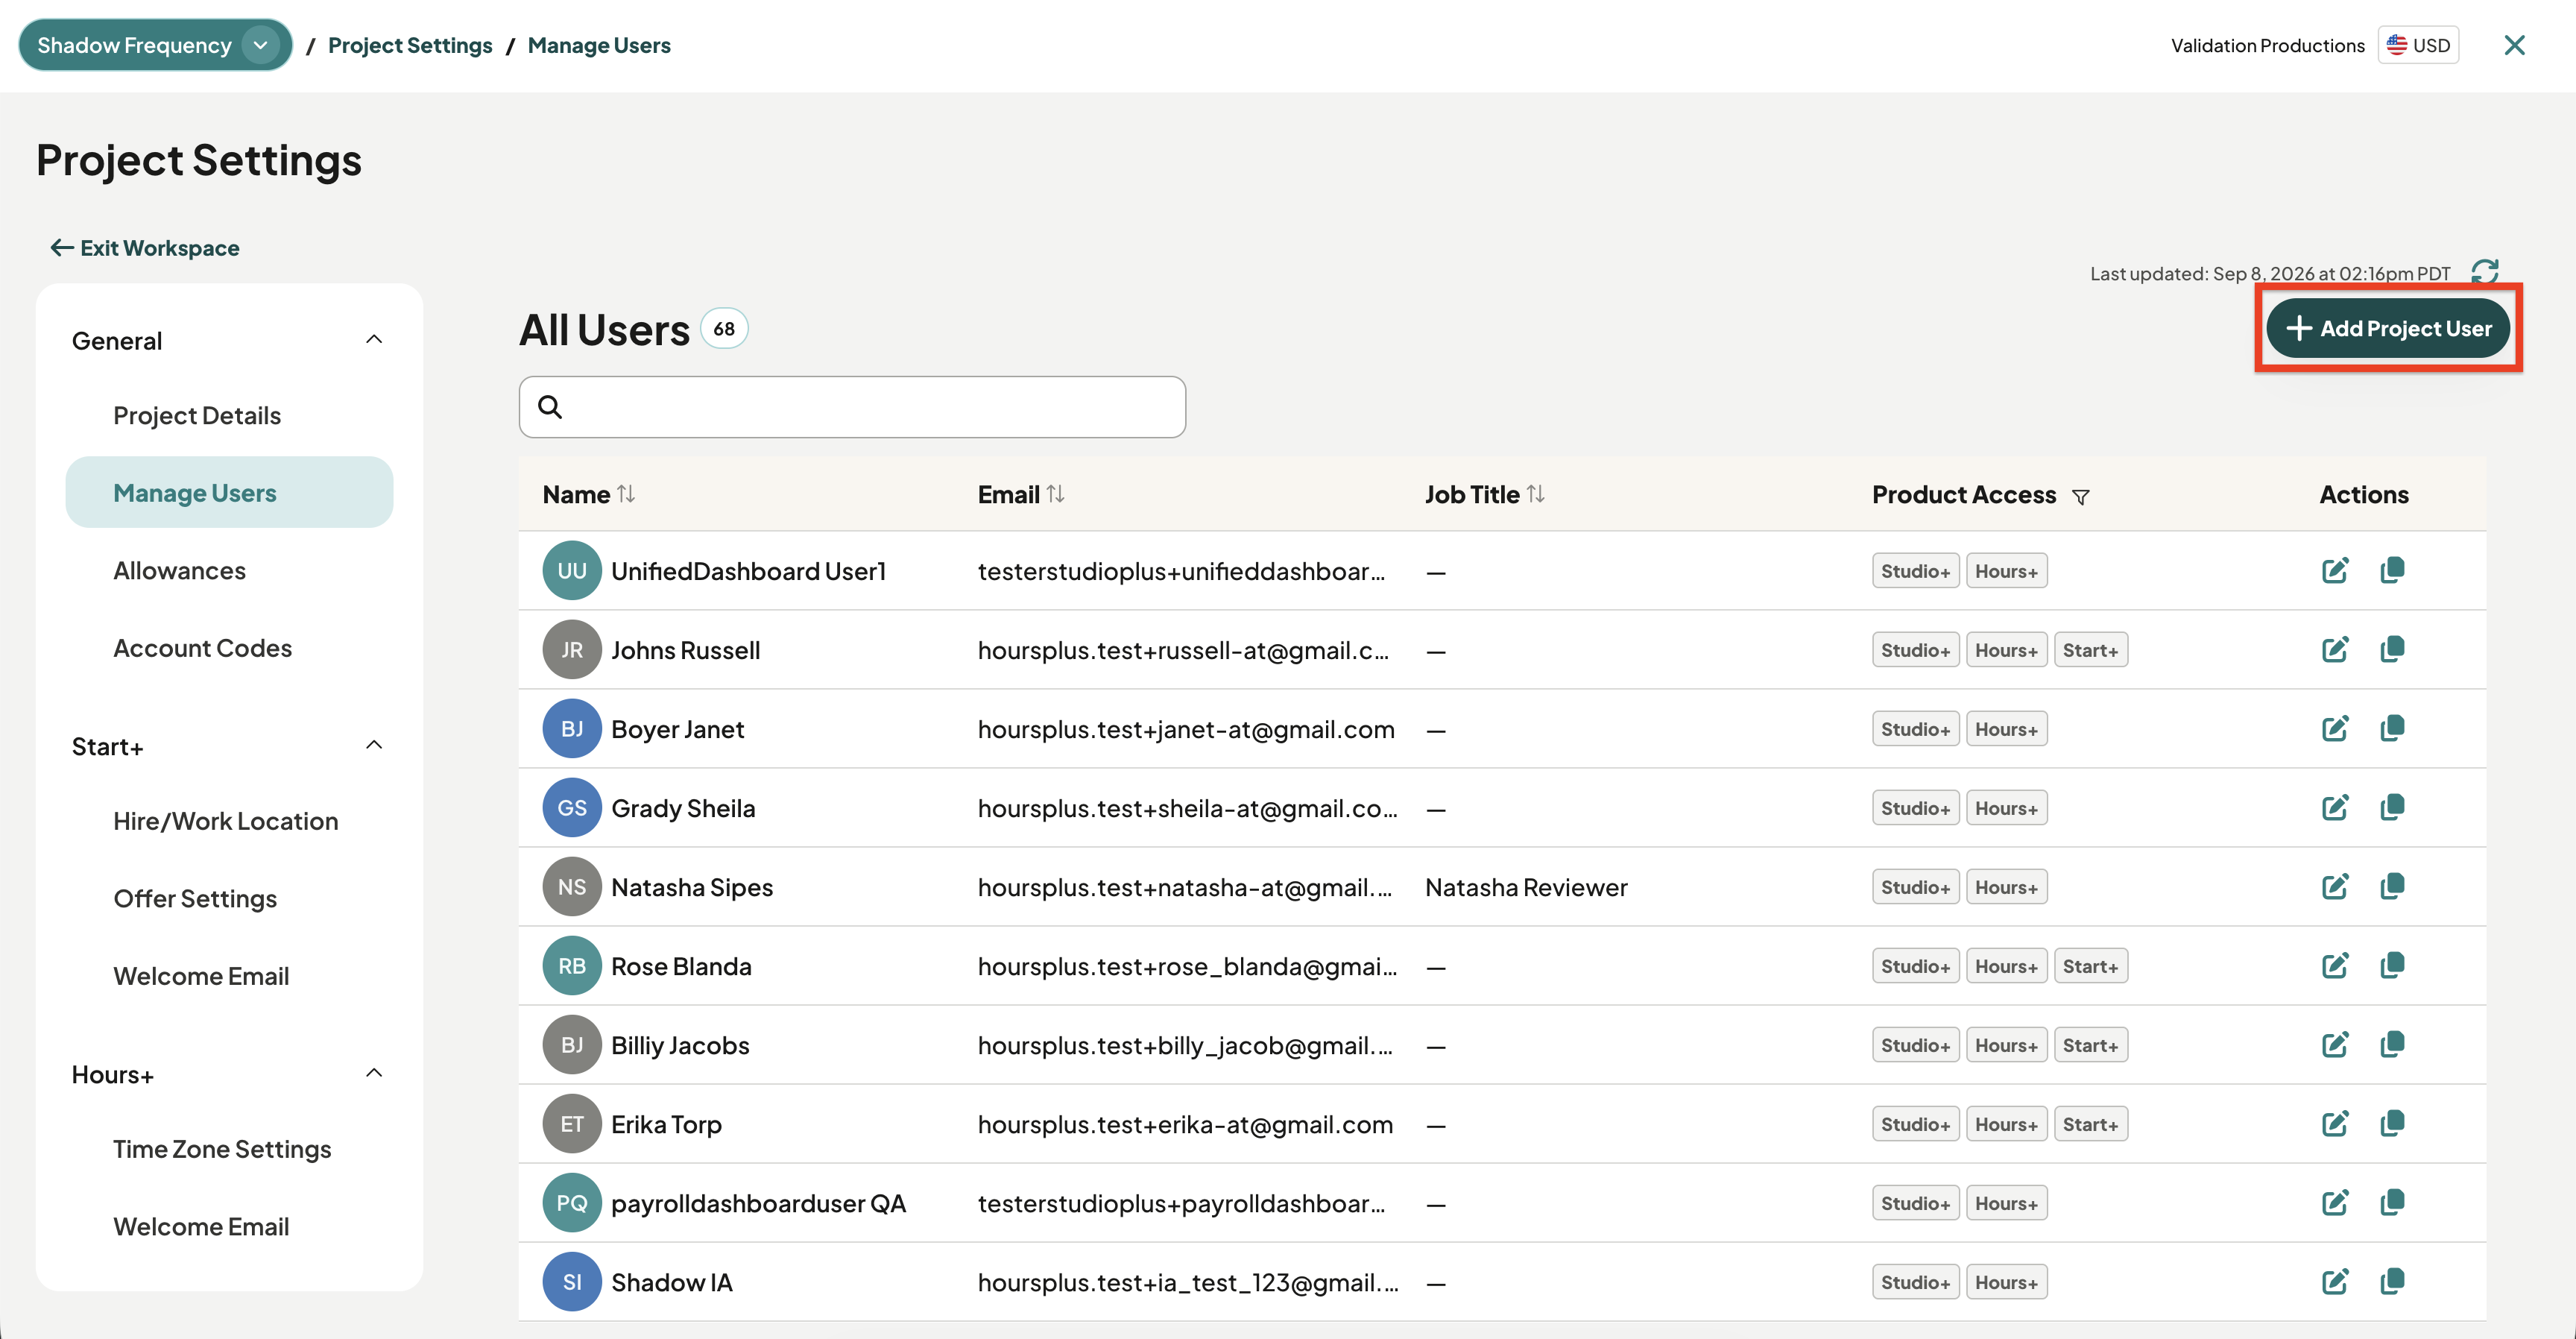This screenshot has height=1339, width=2576.
Task: Click the Add Project User button
Action: [x=2388, y=328]
